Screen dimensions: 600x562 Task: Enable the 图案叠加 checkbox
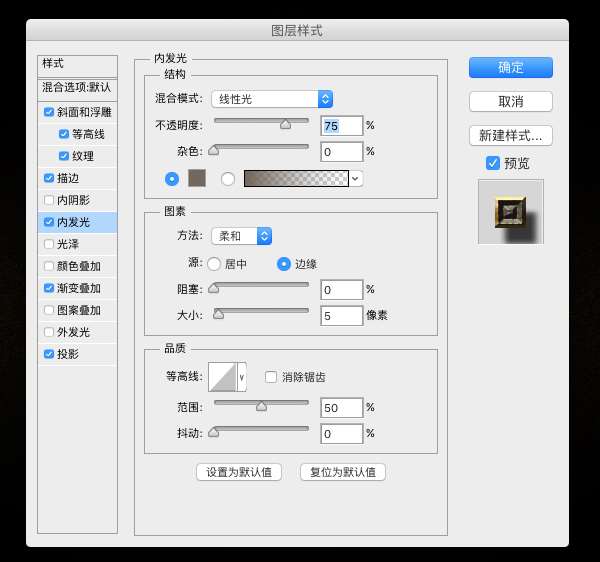coord(49,310)
